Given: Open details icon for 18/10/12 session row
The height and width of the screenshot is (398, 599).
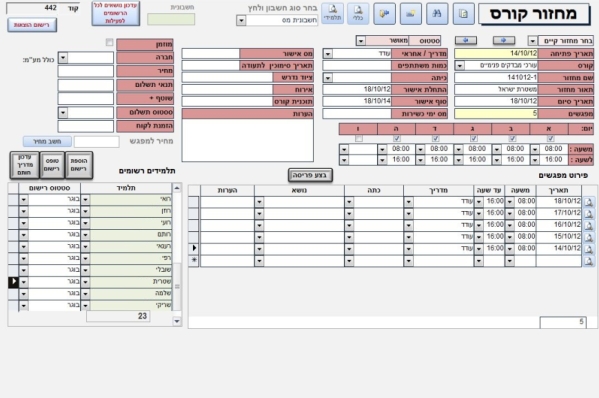Looking at the screenshot, I should 589,202.
